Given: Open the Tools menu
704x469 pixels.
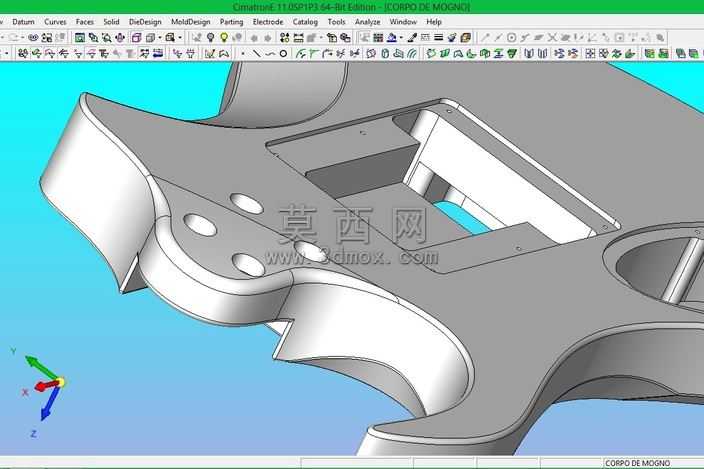Looking at the screenshot, I should (x=336, y=22).
